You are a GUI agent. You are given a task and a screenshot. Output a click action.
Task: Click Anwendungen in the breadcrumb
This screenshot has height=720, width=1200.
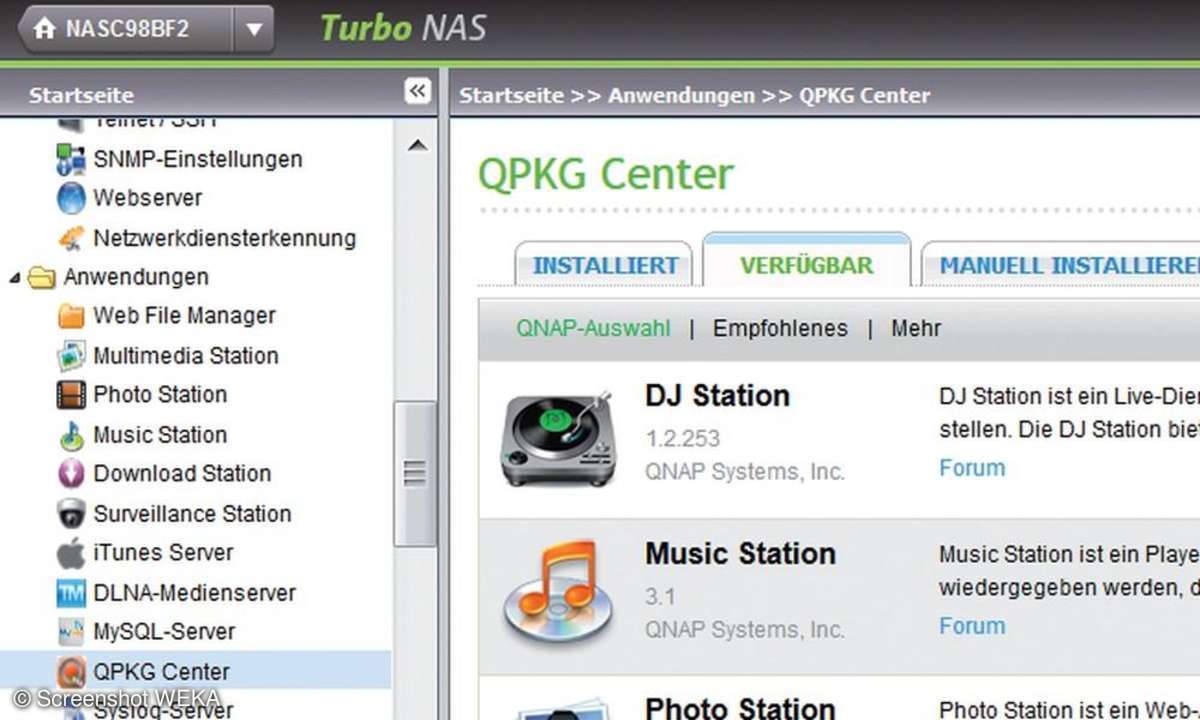click(x=681, y=96)
